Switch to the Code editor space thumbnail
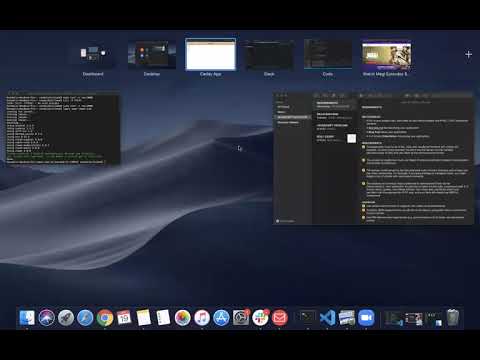Viewport: 480px width, 360px height. tap(328, 54)
